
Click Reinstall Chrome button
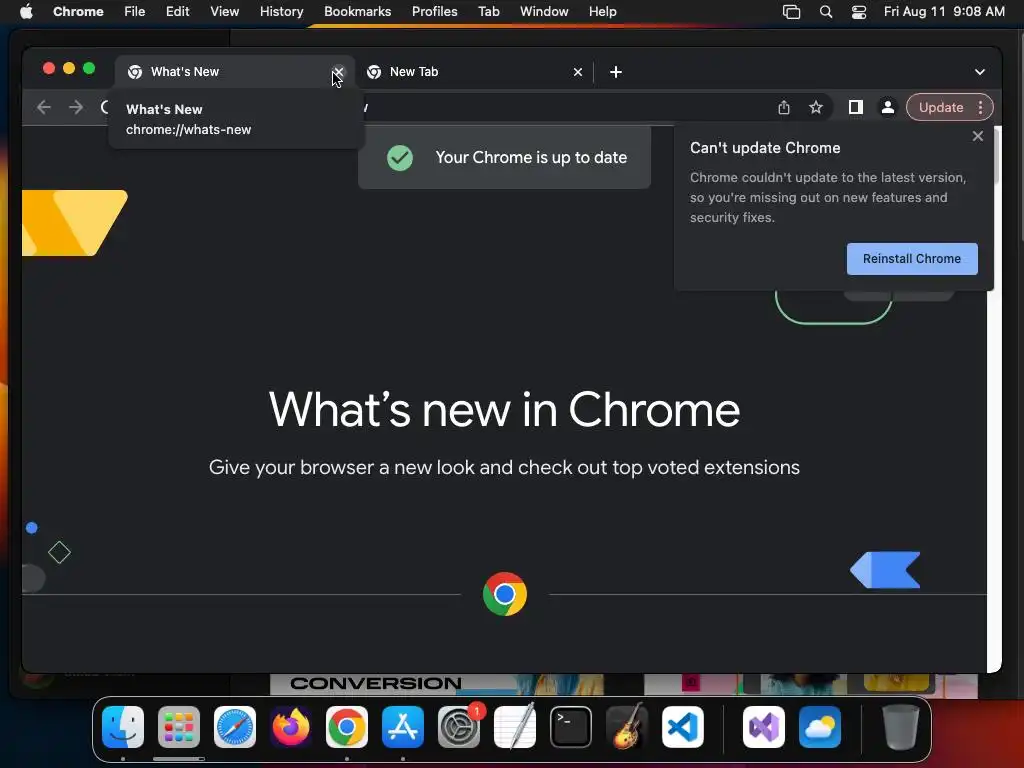coord(912,259)
